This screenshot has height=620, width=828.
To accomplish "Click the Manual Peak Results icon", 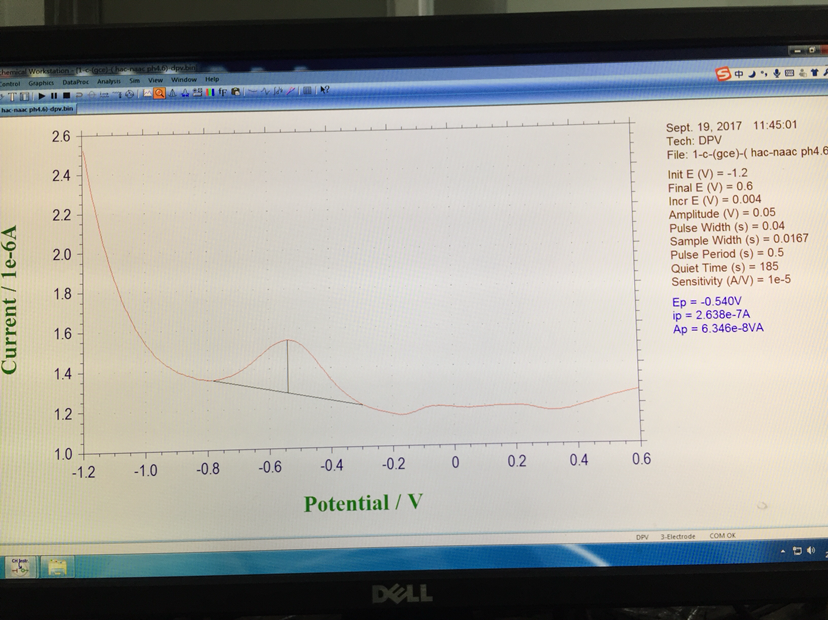I will (x=172, y=93).
